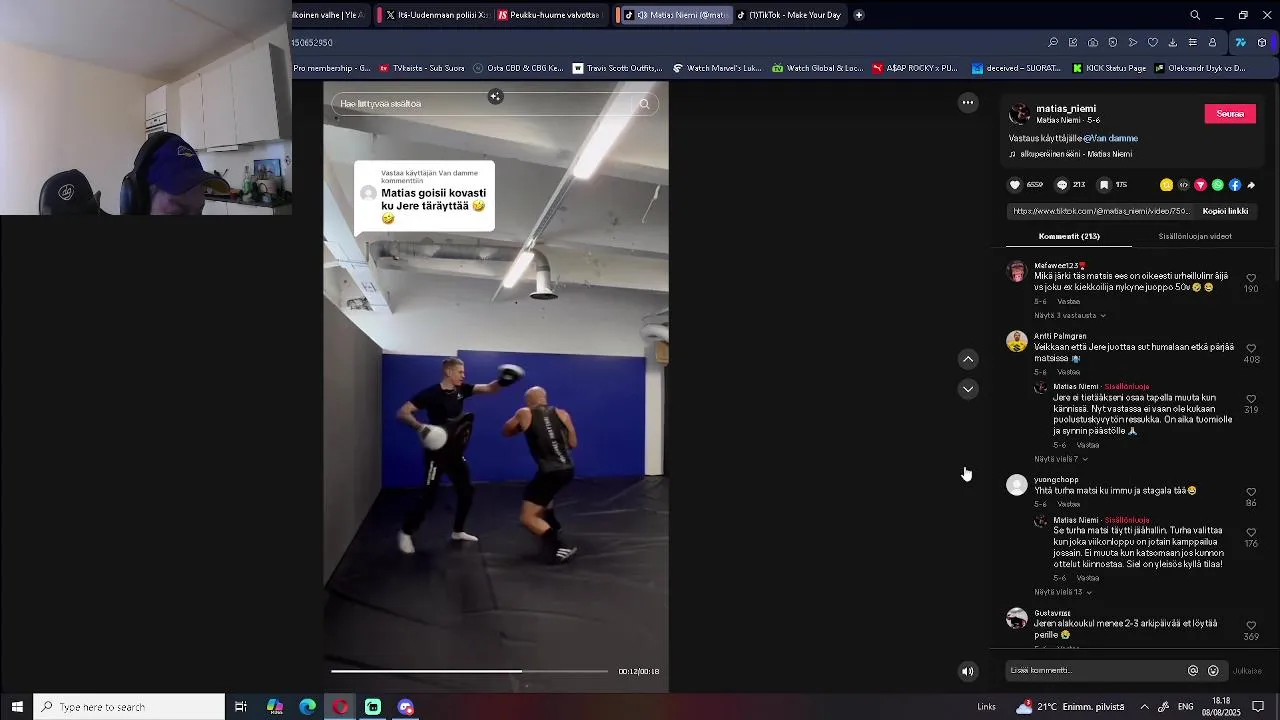Click the Kopioi linkki button
Viewport: 1280px width, 720px height.
(1225, 211)
